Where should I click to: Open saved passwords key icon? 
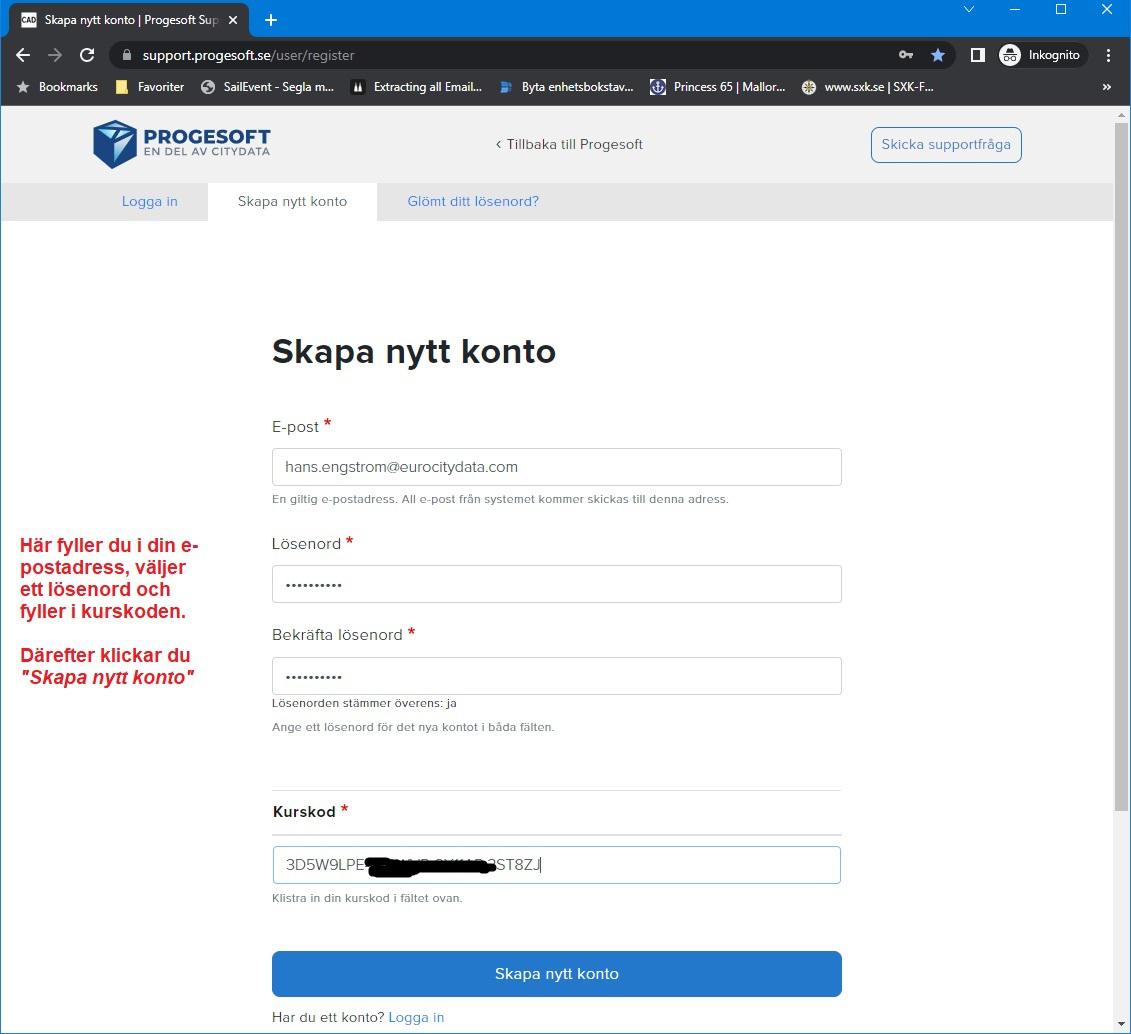[x=906, y=55]
